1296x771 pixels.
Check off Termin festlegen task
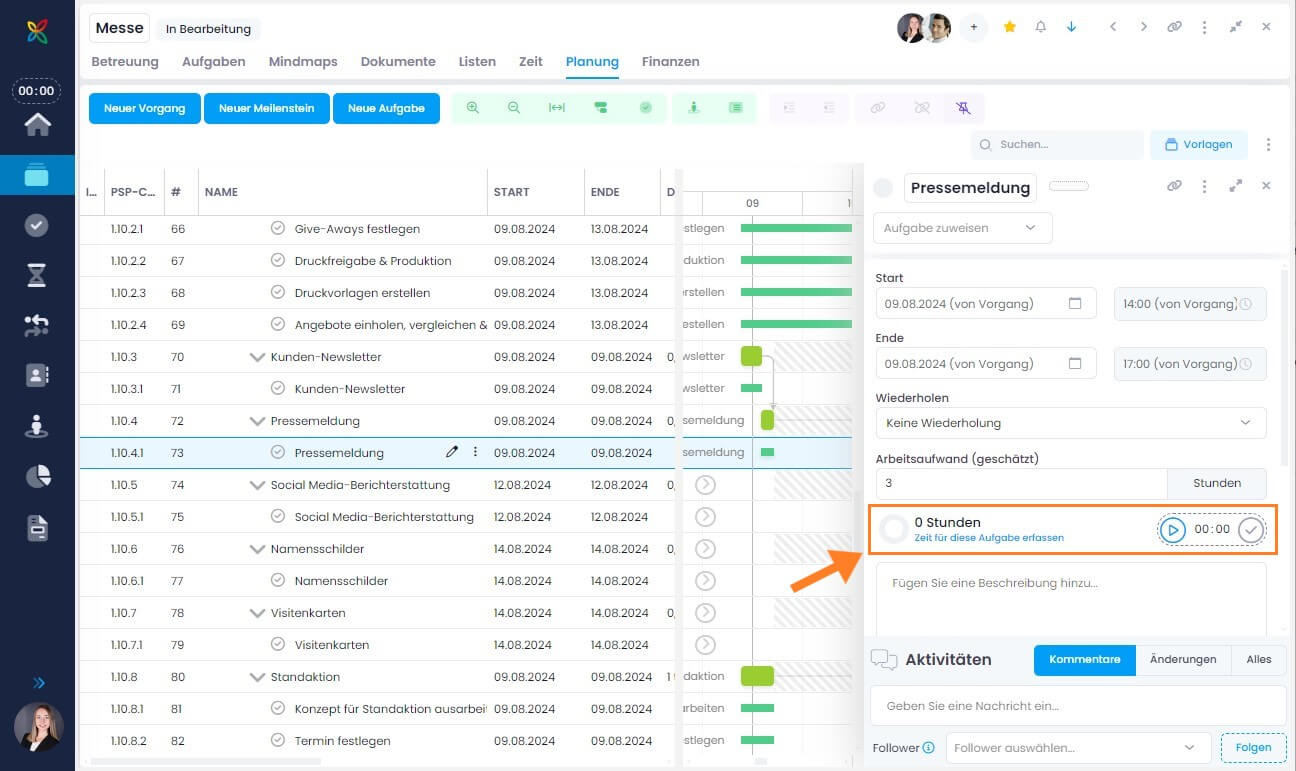click(278, 740)
